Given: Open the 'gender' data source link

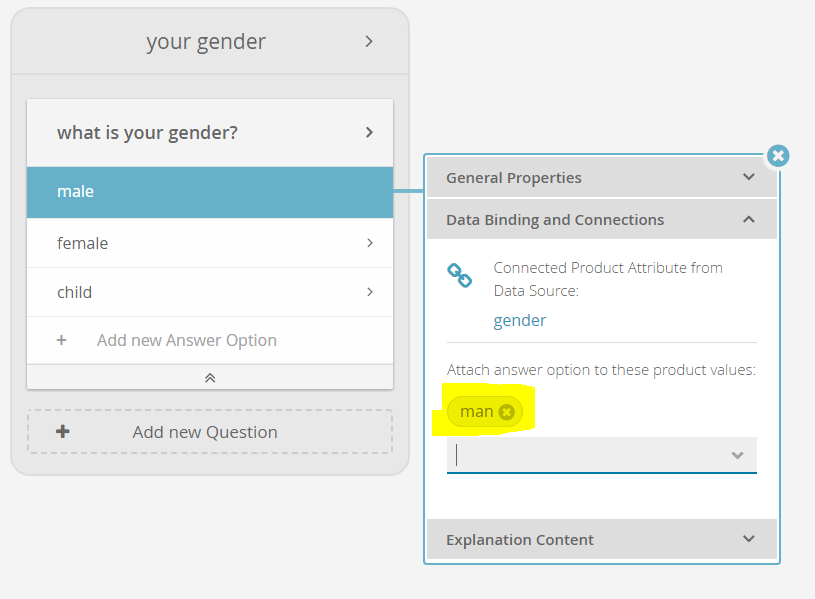Looking at the screenshot, I should click(x=519, y=320).
